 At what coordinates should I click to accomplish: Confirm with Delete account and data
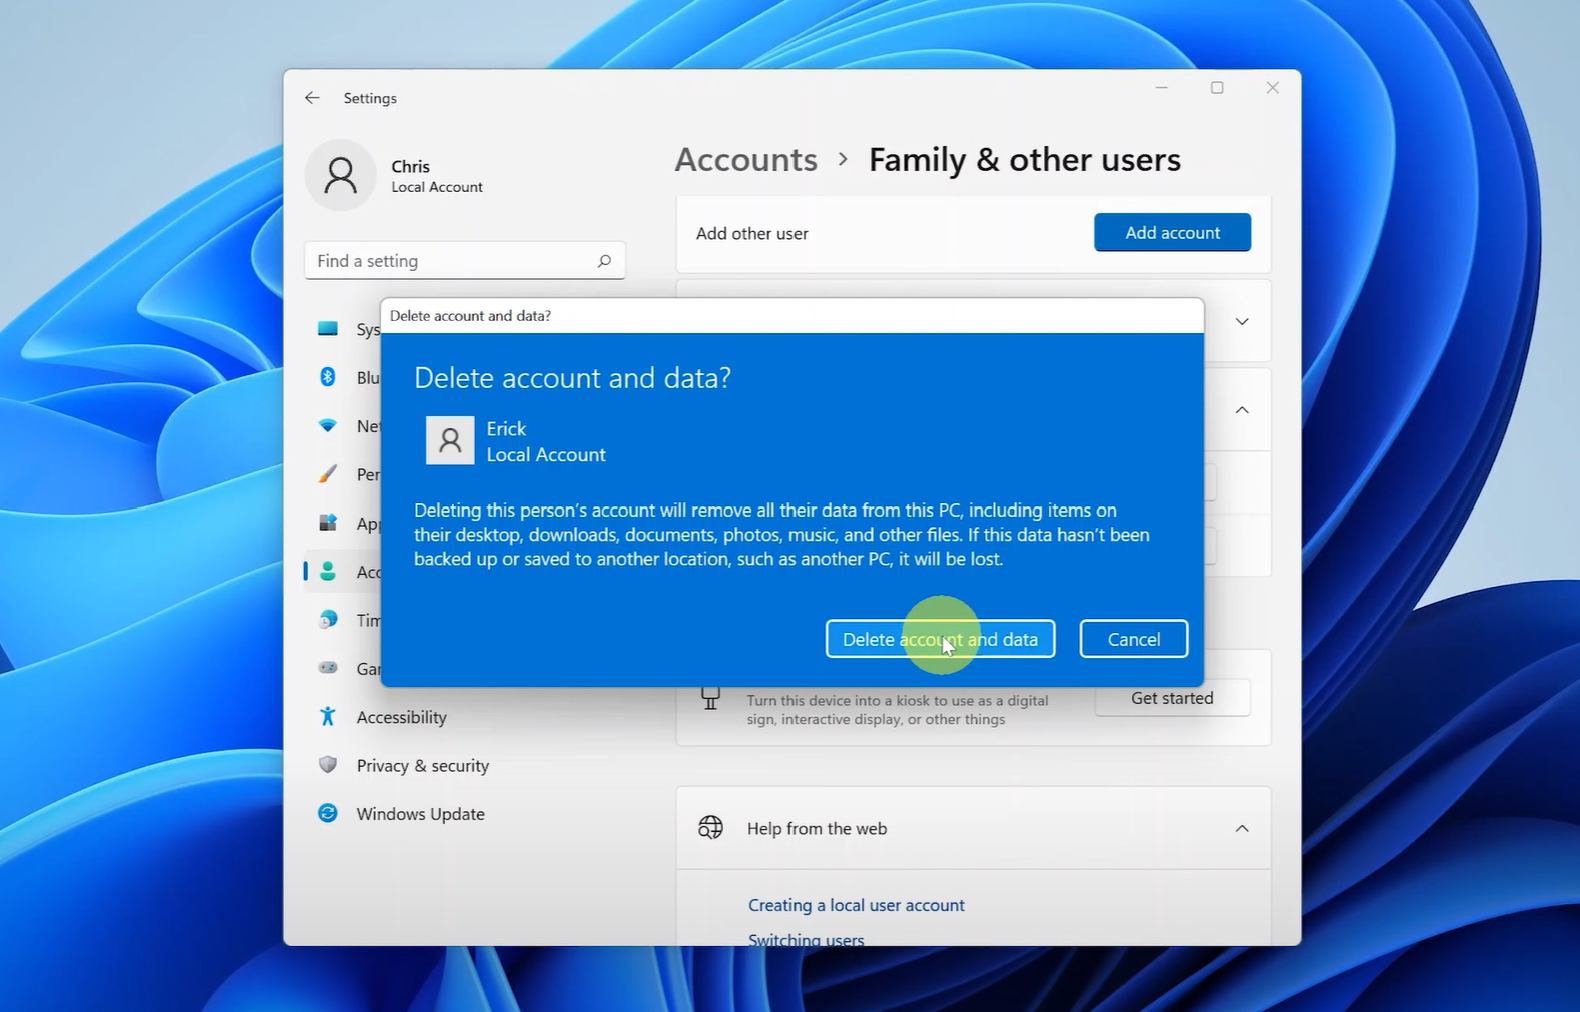[940, 639]
